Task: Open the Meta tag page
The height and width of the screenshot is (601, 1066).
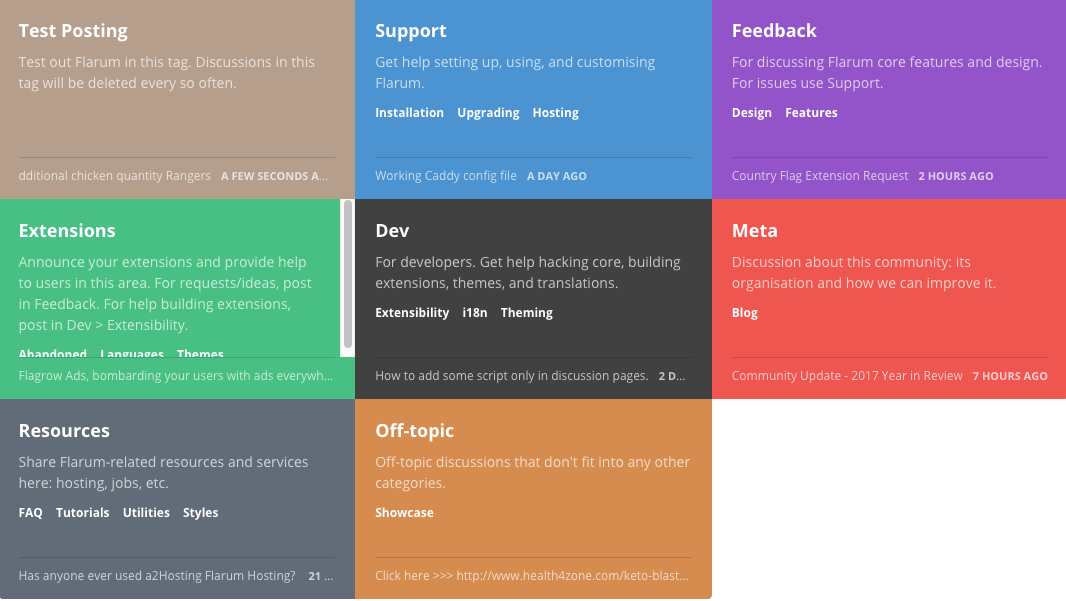Action: pos(754,230)
